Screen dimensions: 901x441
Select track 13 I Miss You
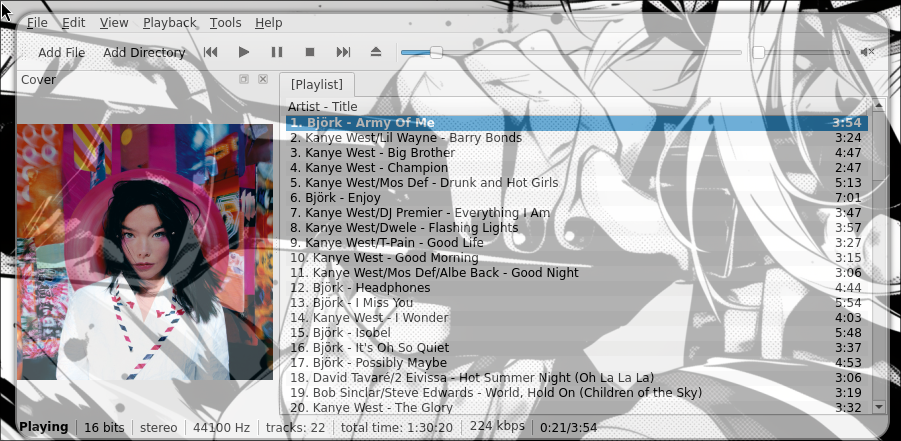[x=577, y=302]
